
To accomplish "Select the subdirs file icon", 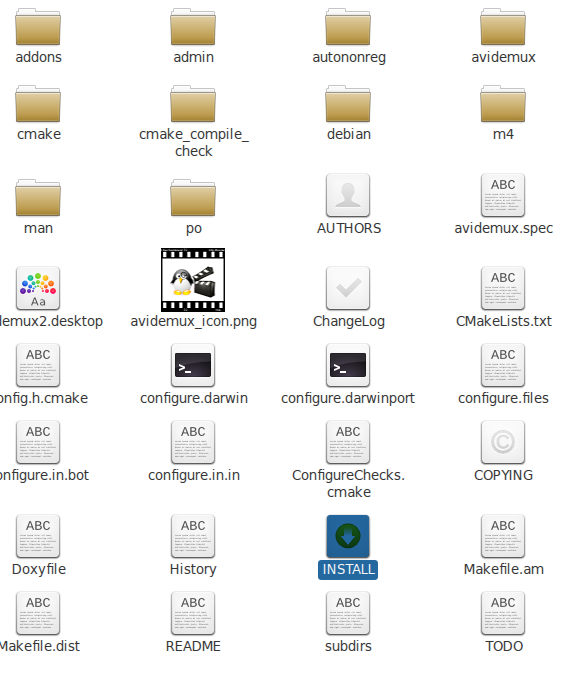I will 348,613.
